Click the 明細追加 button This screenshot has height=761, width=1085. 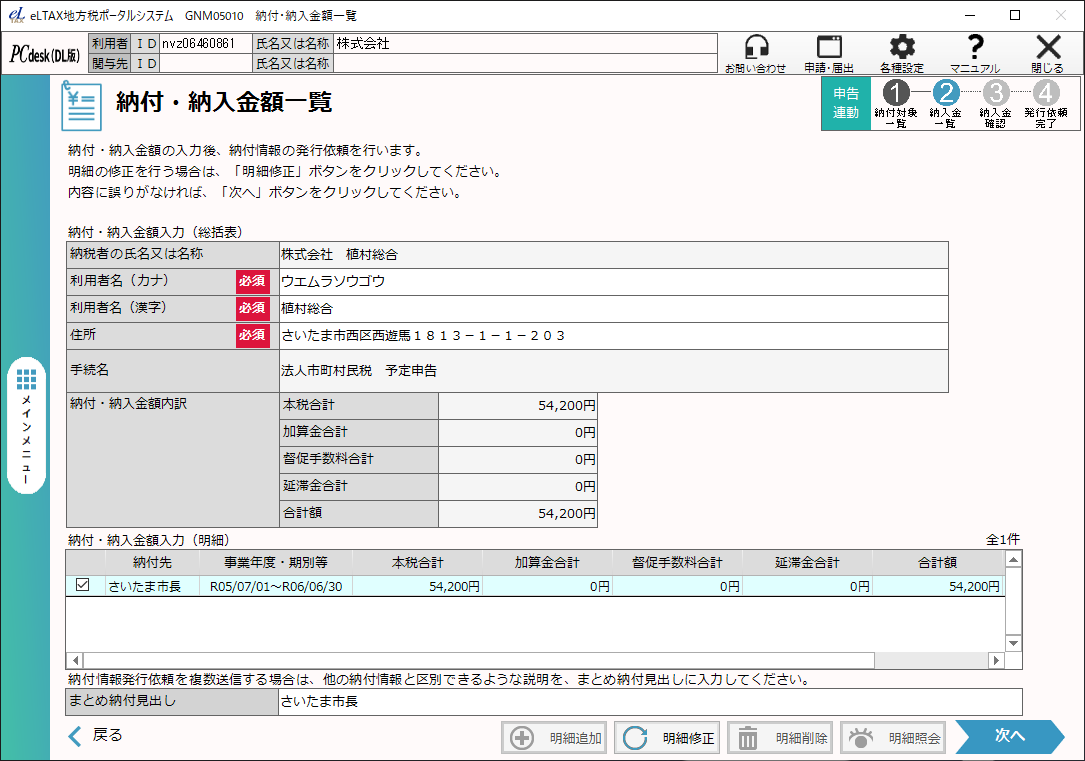(552, 737)
